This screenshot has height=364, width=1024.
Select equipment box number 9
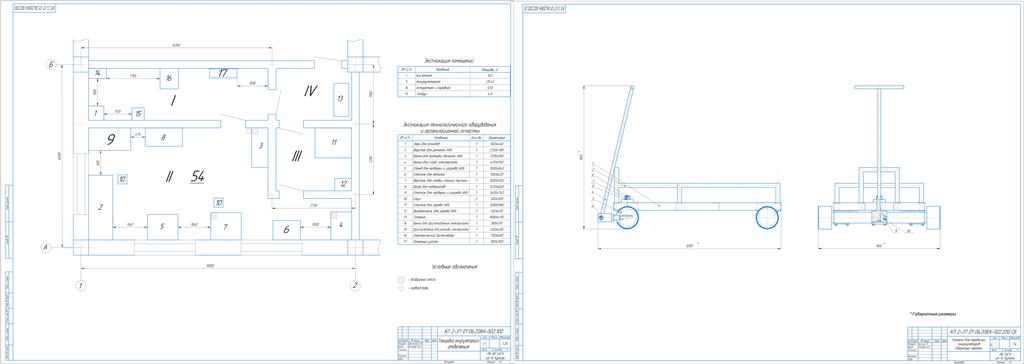point(110,139)
